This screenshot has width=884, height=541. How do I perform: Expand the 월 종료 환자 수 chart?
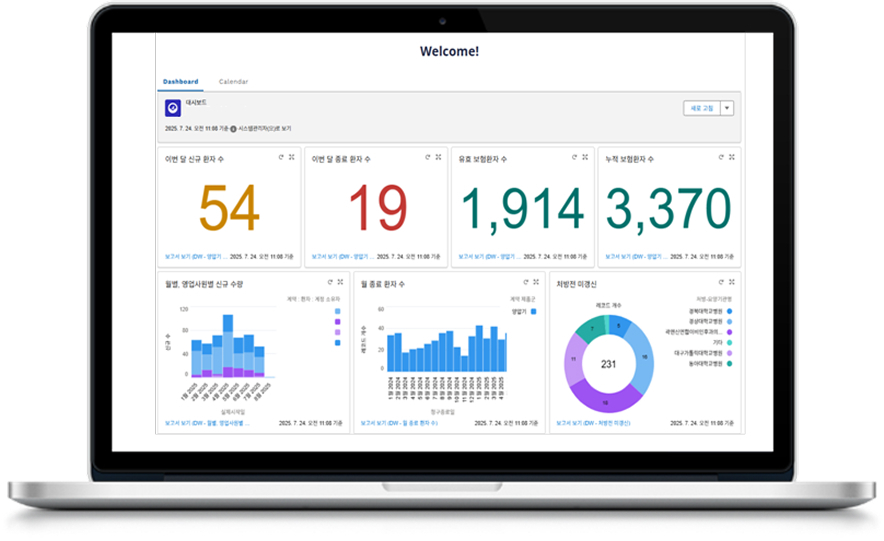coord(537,283)
